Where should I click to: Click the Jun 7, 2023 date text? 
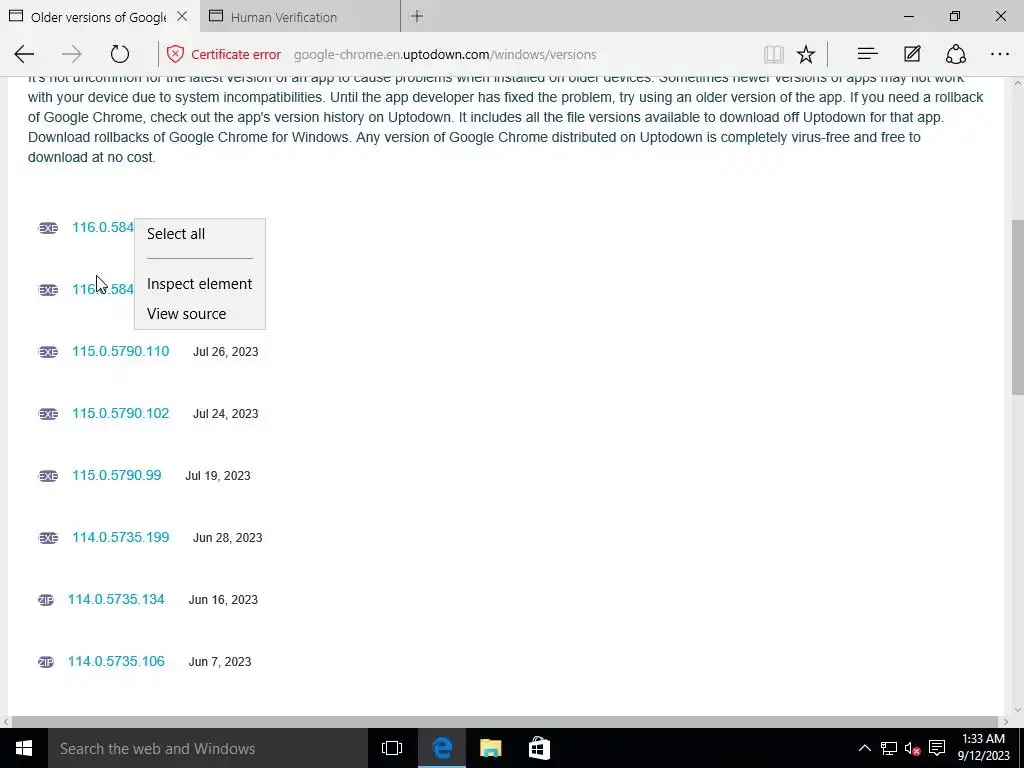click(x=219, y=662)
